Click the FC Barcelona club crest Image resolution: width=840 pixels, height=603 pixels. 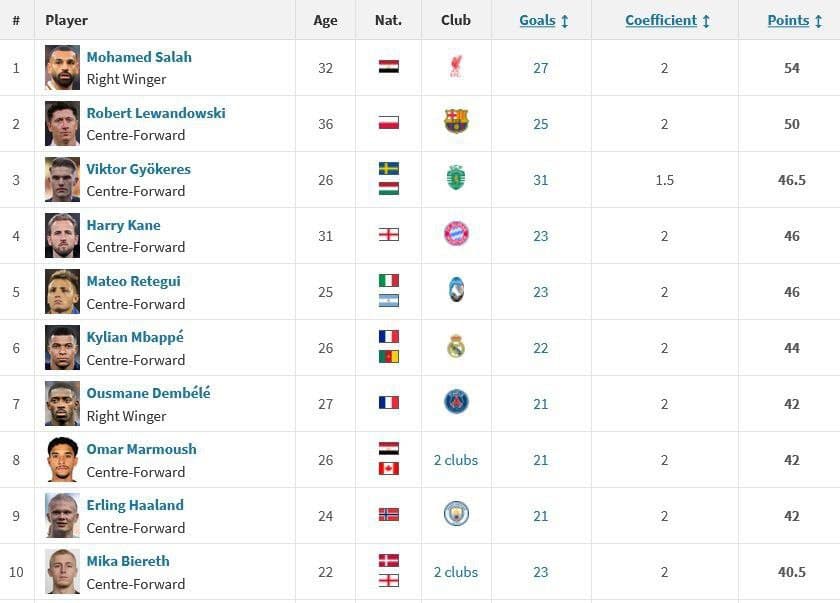(x=456, y=122)
